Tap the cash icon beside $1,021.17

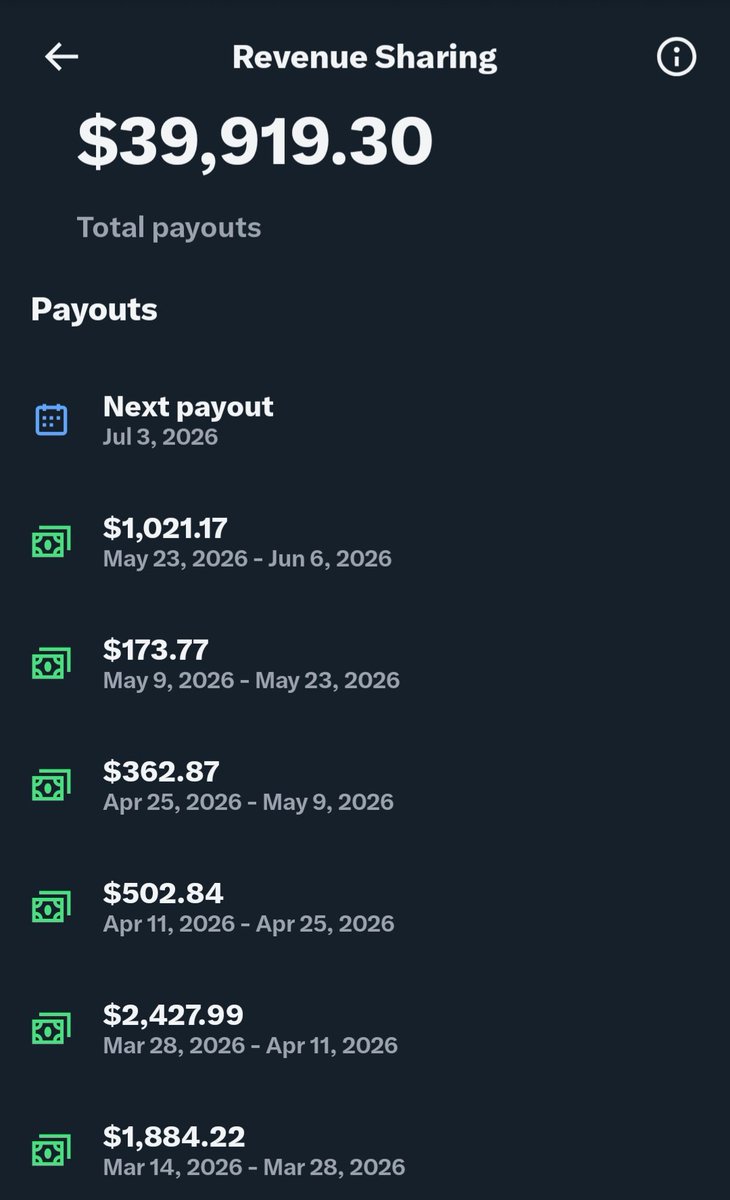tap(51, 542)
